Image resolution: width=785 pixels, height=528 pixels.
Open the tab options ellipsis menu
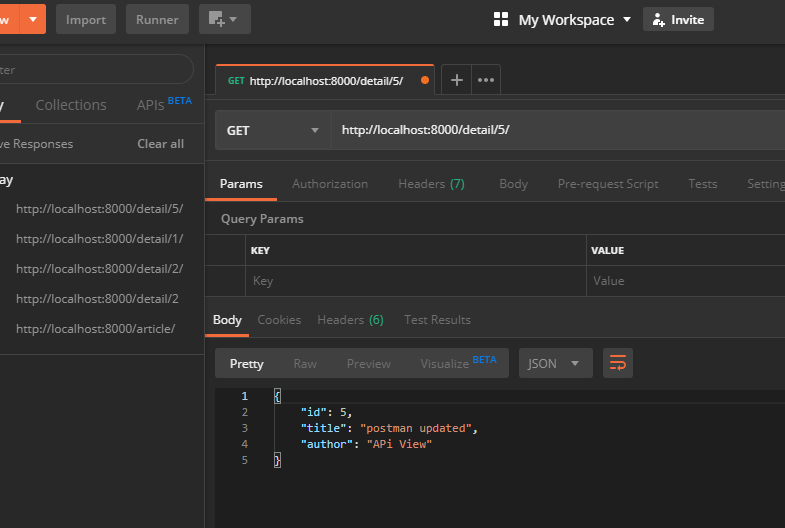click(x=486, y=80)
